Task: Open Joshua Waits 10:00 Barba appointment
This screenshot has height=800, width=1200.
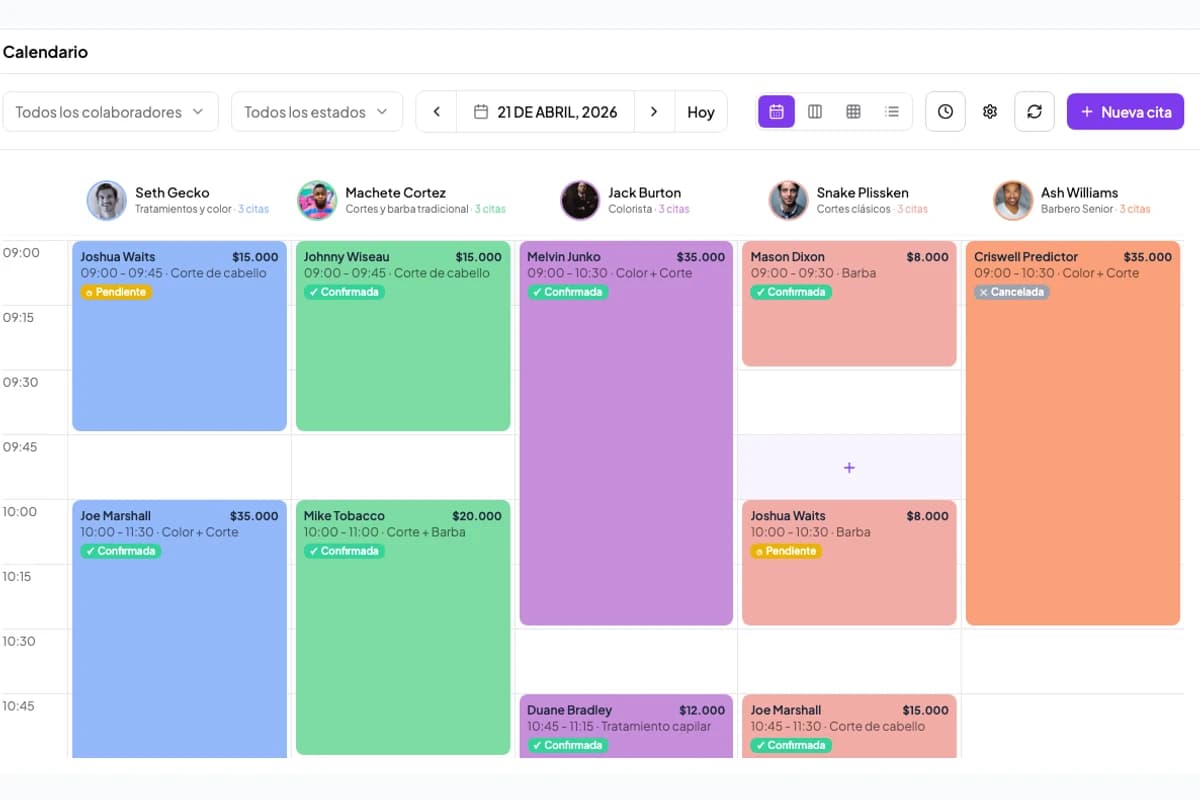Action: pyautogui.click(x=849, y=562)
